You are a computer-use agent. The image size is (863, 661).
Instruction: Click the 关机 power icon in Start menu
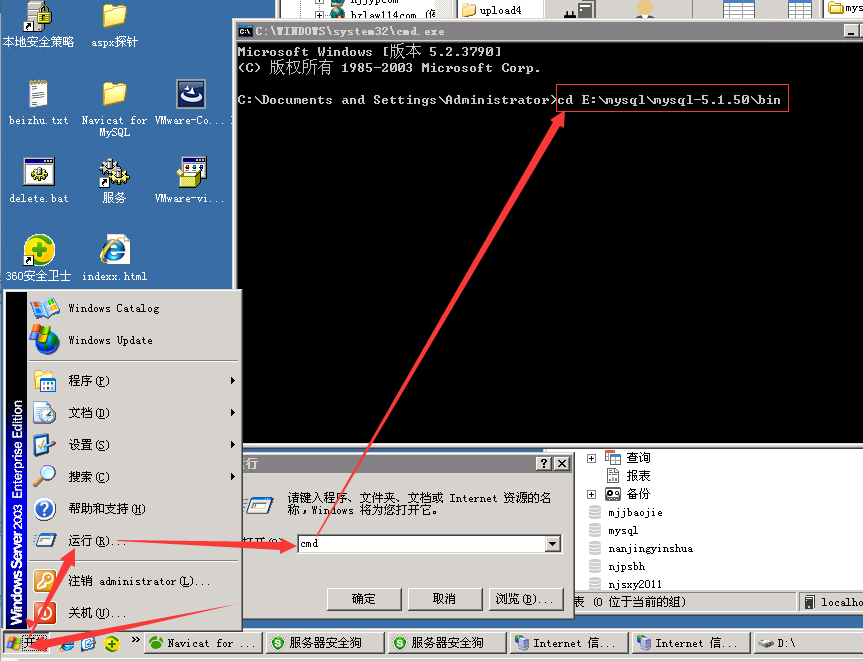45,613
